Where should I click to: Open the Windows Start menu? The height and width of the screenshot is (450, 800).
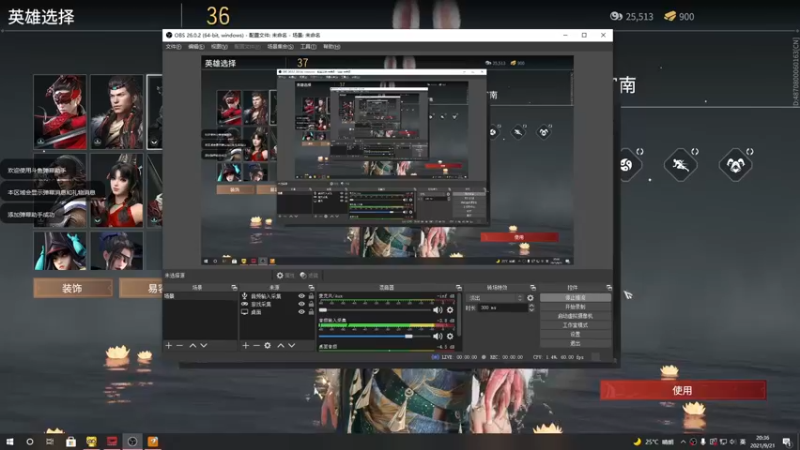coord(10,441)
